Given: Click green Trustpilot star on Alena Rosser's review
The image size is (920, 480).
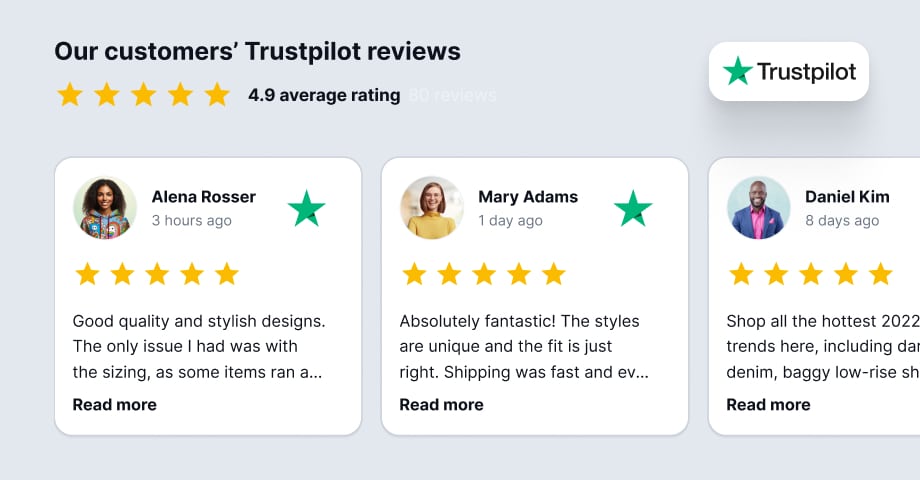Looking at the screenshot, I should click(x=306, y=208).
